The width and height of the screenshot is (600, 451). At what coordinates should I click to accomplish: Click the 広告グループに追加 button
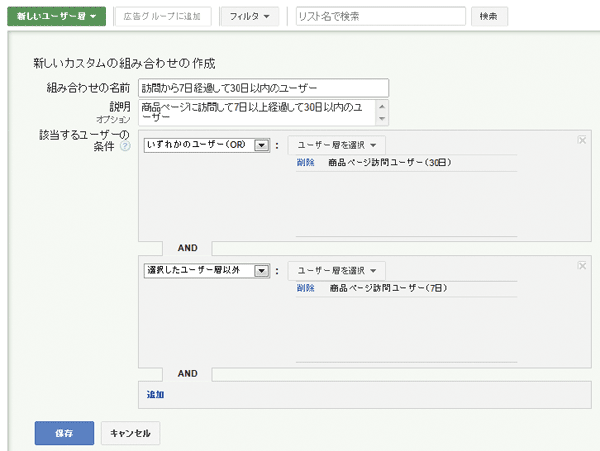click(x=162, y=16)
